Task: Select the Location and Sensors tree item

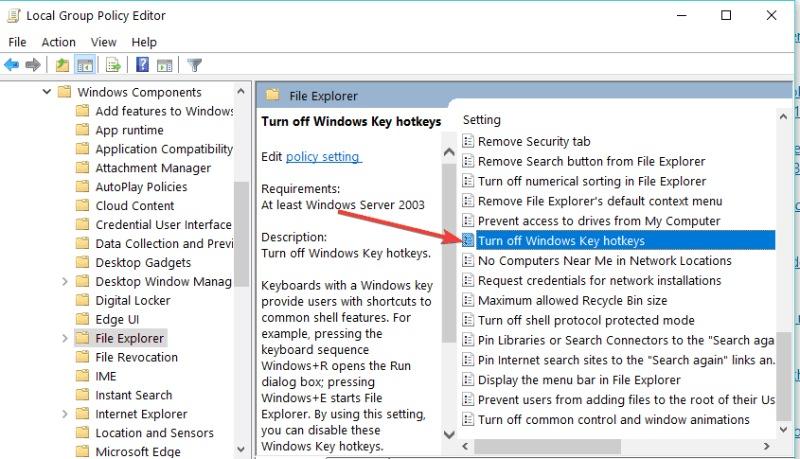Action: [x=154, y=432]
